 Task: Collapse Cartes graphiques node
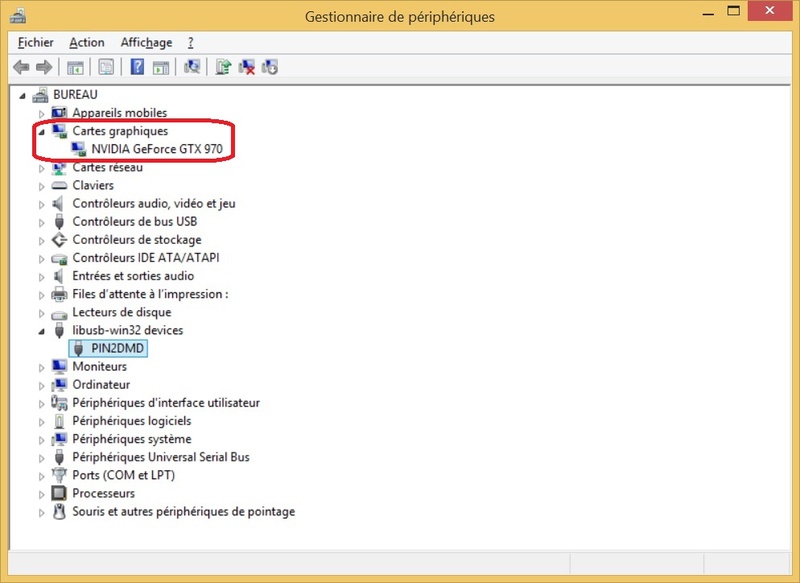[x=41, y=132]
